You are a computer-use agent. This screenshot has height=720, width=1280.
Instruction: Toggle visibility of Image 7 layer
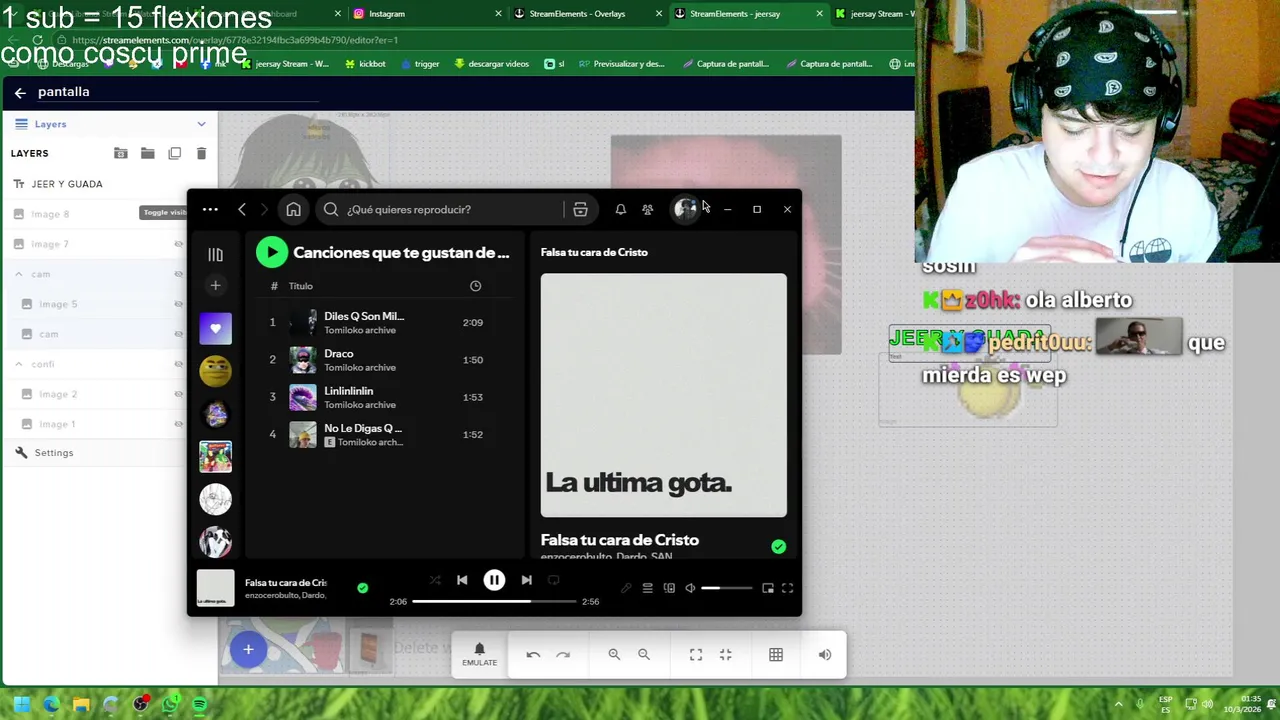(x=179, y=244)
